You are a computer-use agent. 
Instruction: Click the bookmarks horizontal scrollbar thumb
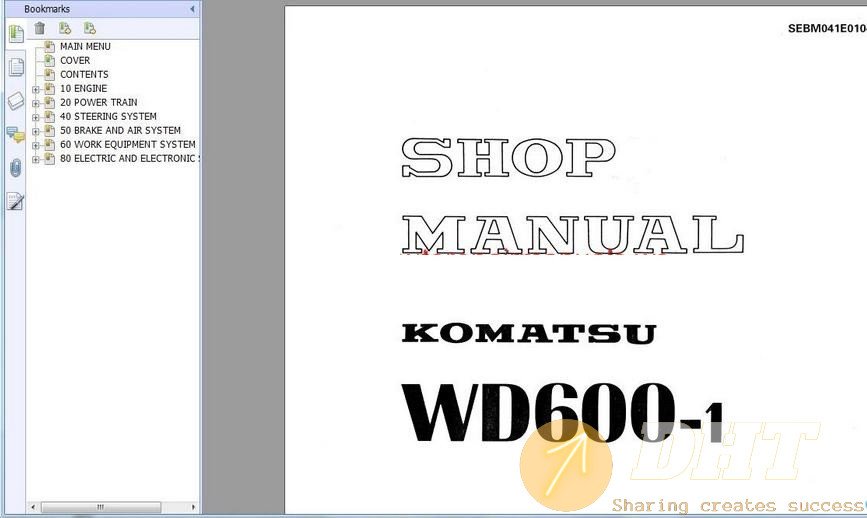tap(101, 507)
